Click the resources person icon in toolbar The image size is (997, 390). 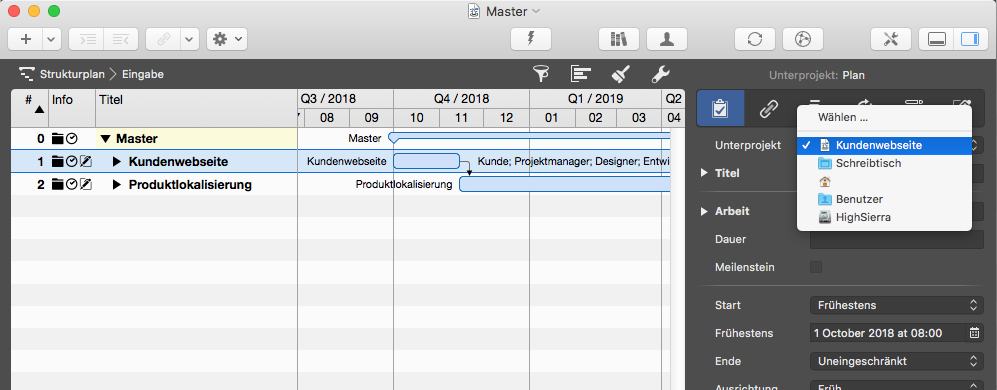coord(666,39)
